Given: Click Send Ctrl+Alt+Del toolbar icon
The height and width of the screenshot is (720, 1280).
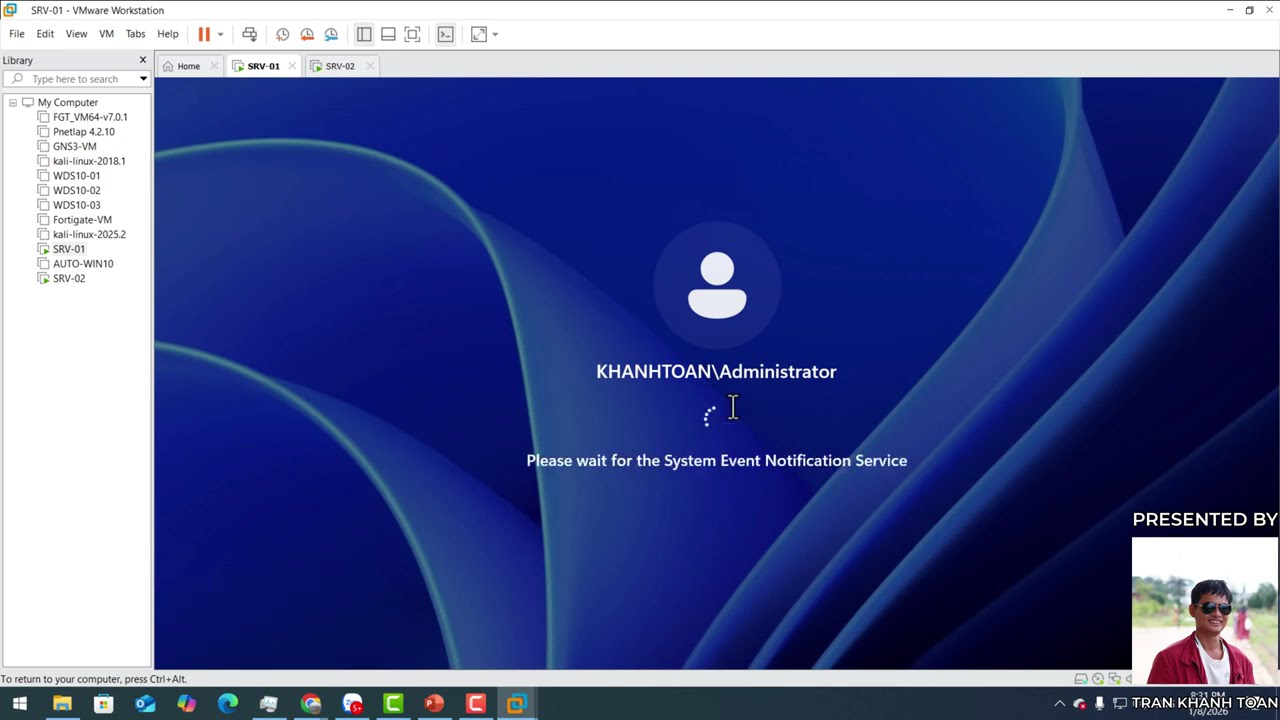Looking at the screenshot, I should (250, 34).
